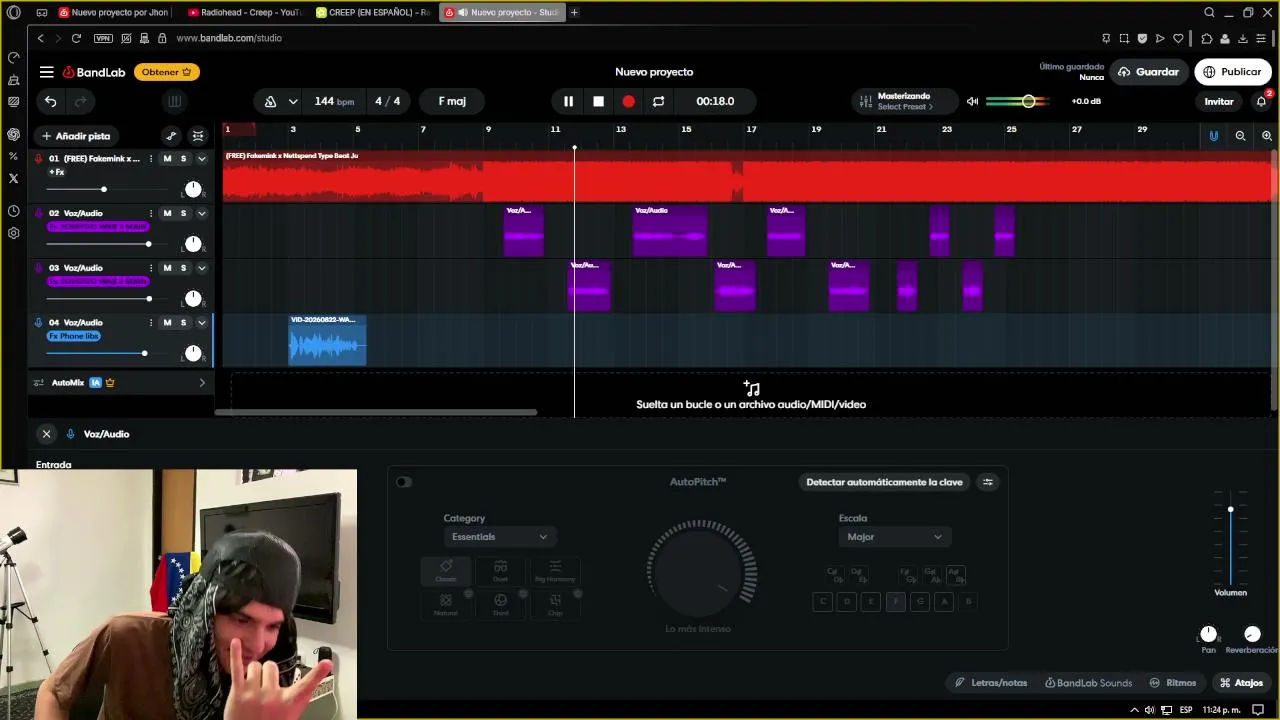Mute track 04 Voz/Audio
Viewport: 1280px width, 720px height.
tap(167, 322)
